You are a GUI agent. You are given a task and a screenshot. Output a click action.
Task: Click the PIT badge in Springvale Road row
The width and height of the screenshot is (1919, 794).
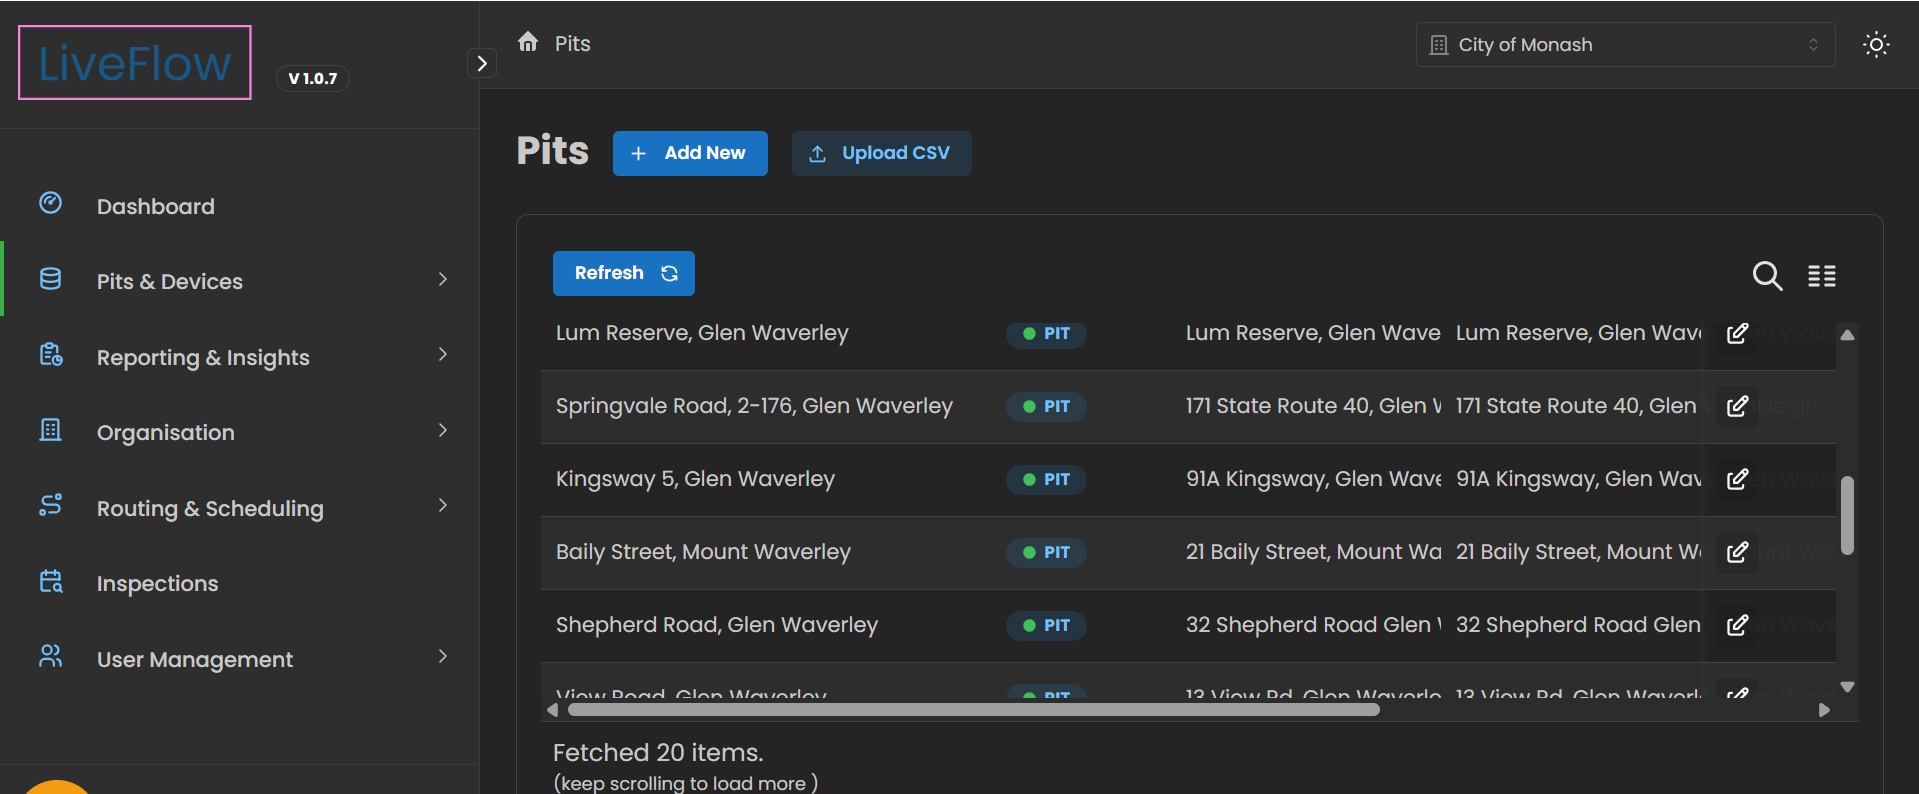(1046, 407)
